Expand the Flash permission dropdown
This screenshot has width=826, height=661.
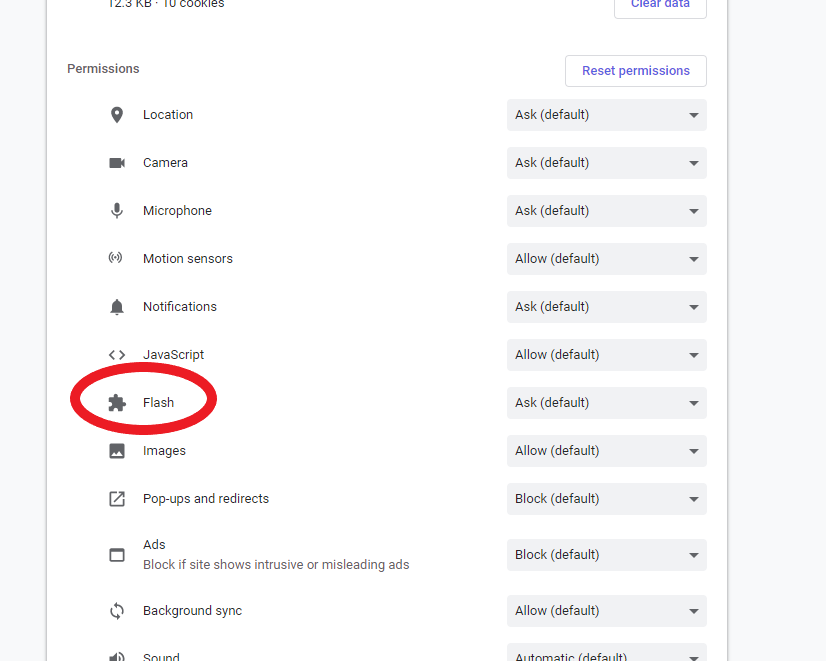[x=606, y=403]
